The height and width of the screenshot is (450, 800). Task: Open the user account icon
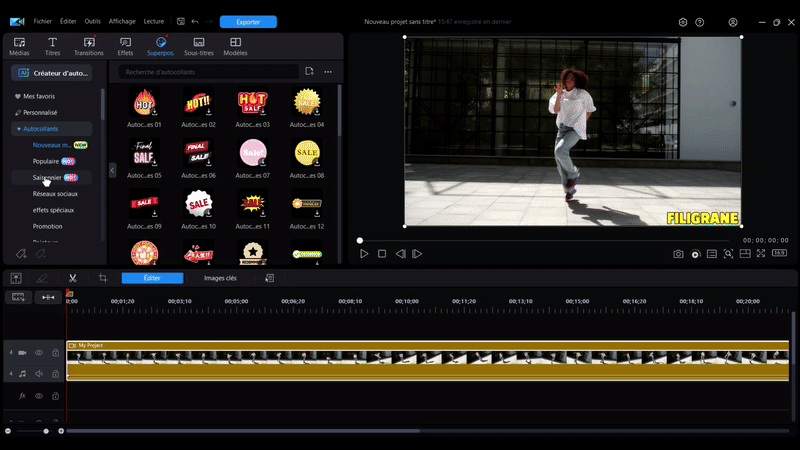(x=733, y=22)
